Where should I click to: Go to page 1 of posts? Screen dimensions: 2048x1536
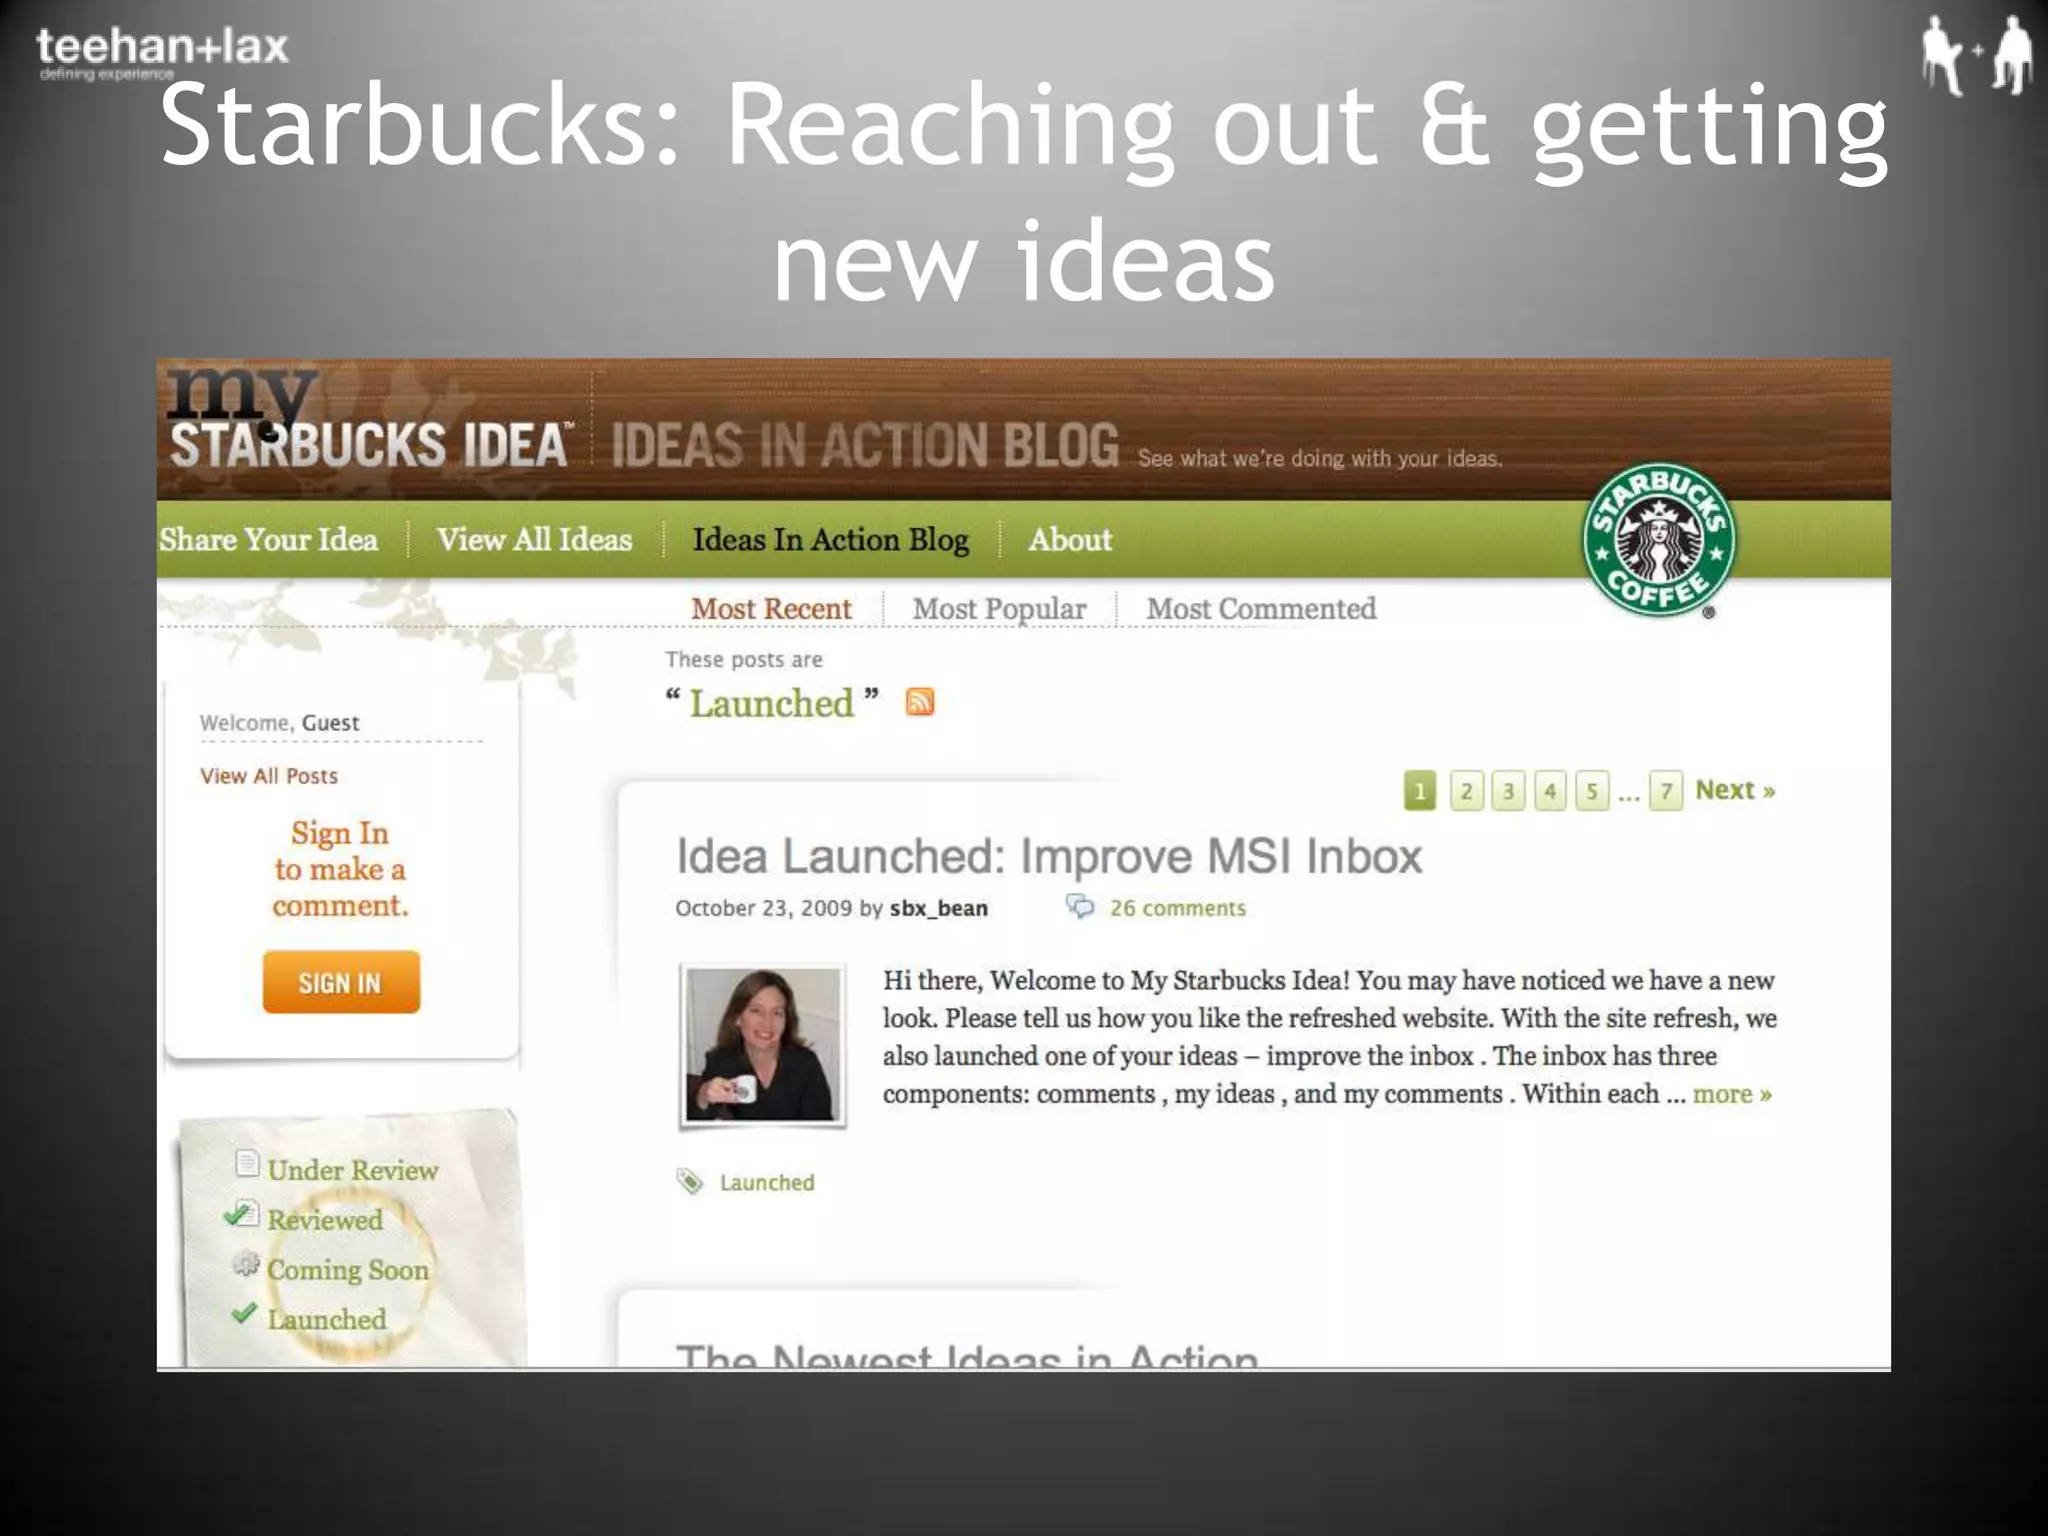(1420, 791)
